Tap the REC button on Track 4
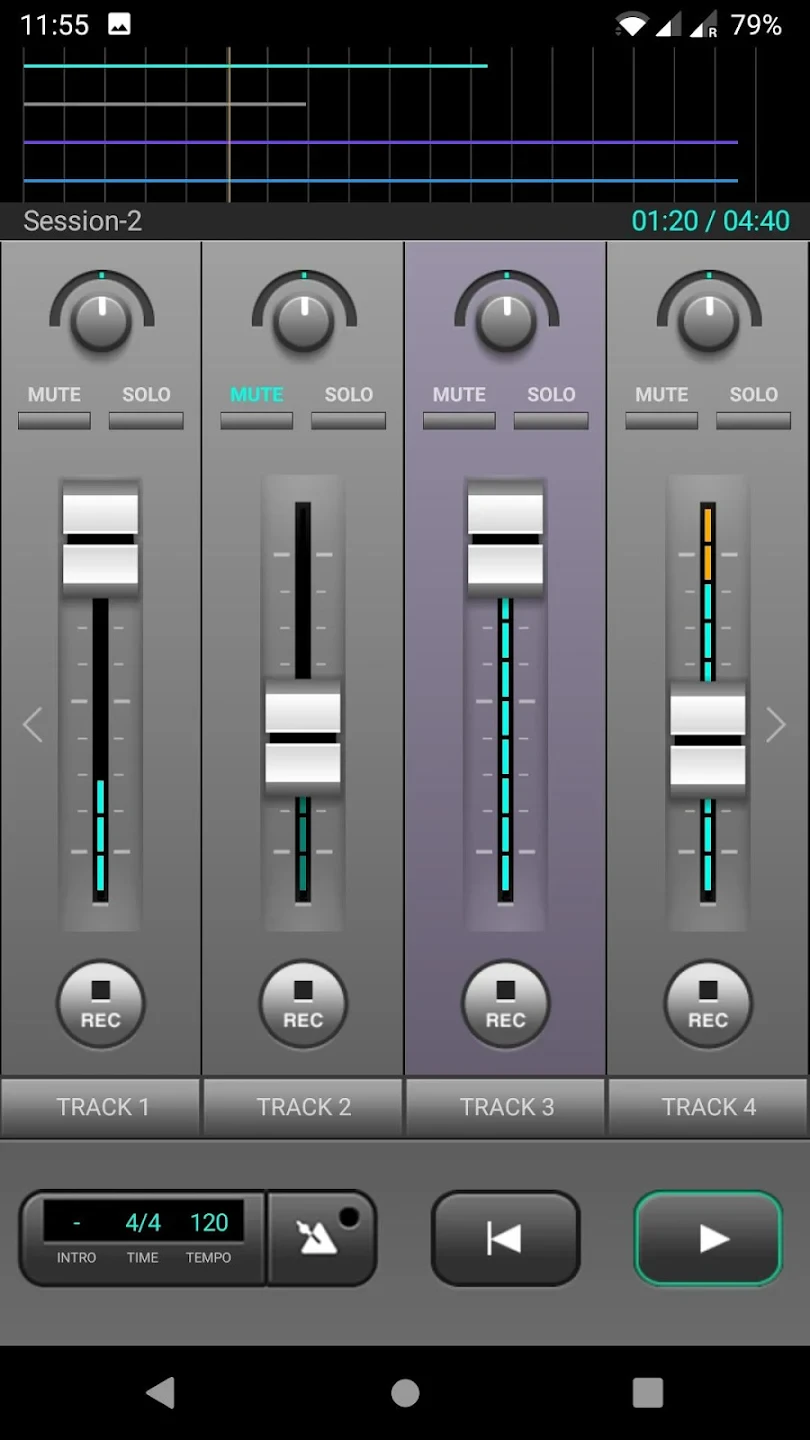This screenshot has height=1440, width=810. point(708,1004)
